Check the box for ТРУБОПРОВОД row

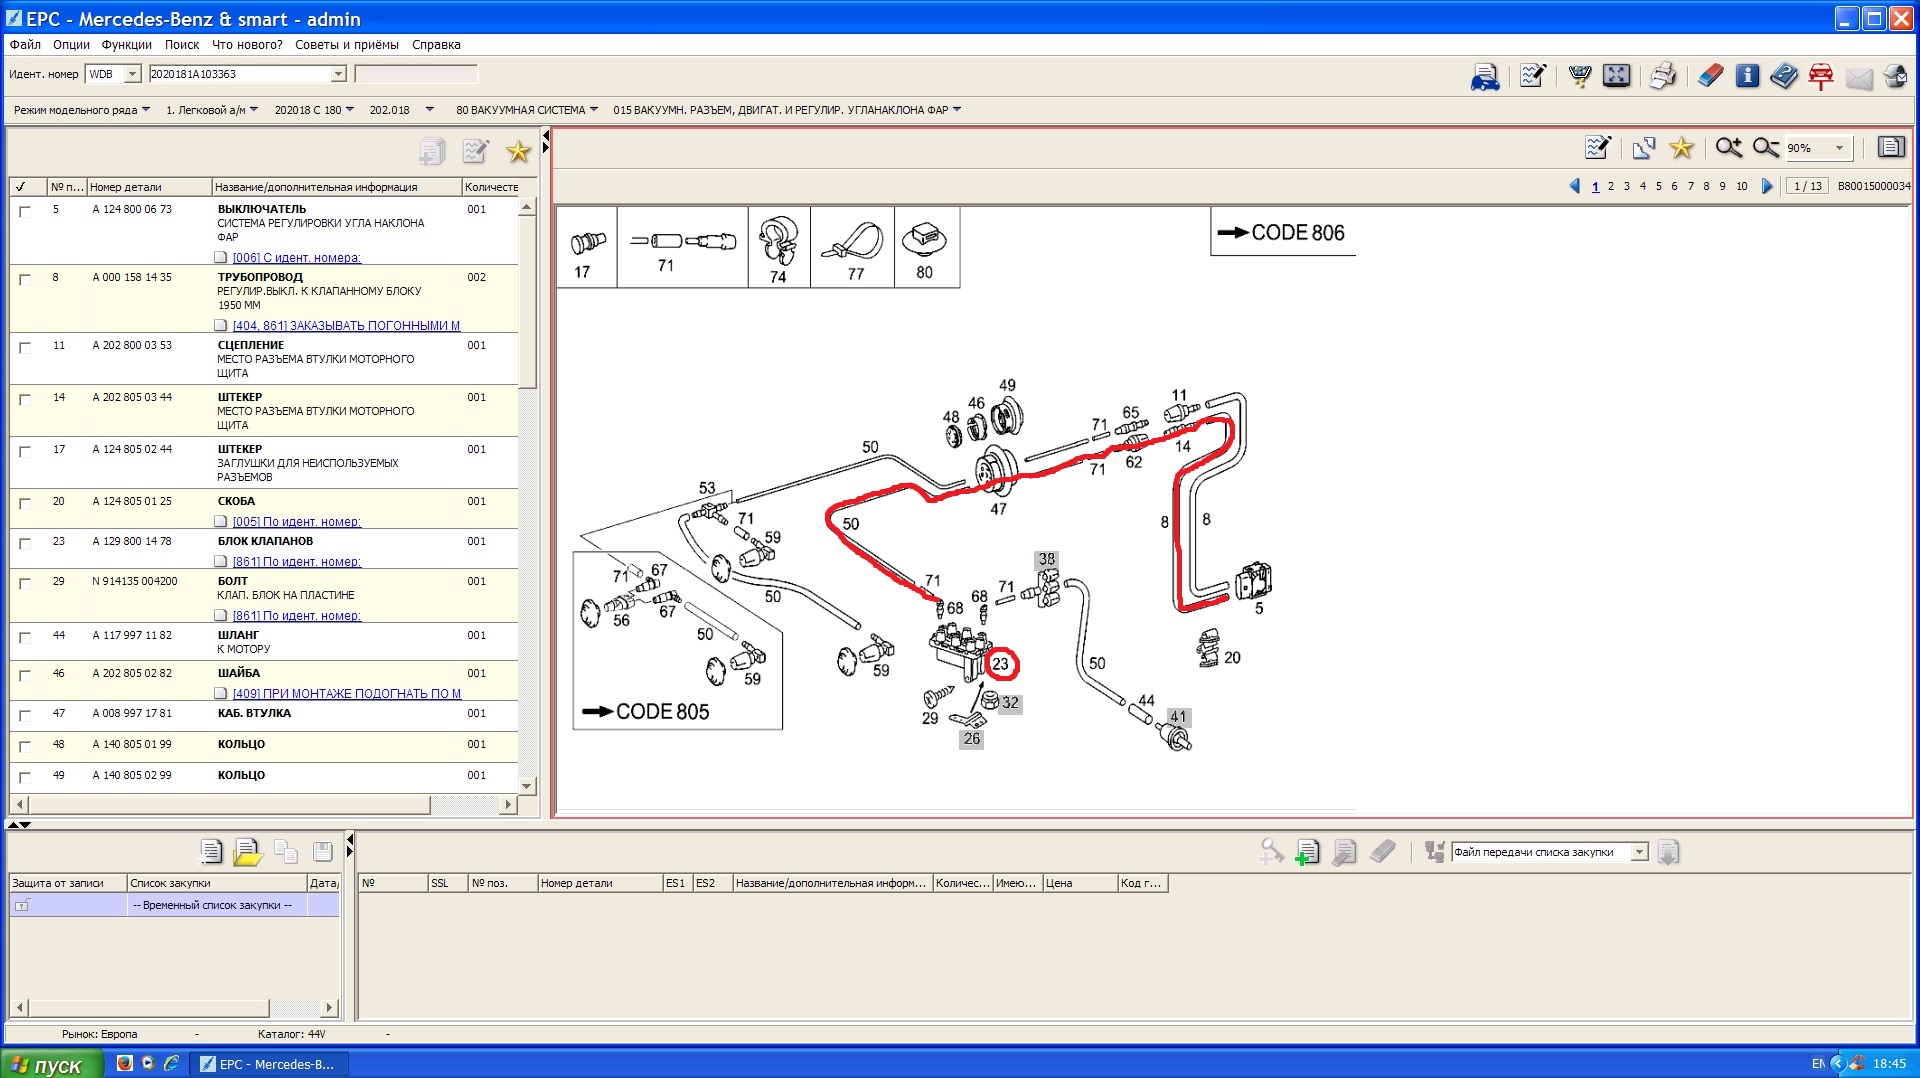tap(25, 279)
